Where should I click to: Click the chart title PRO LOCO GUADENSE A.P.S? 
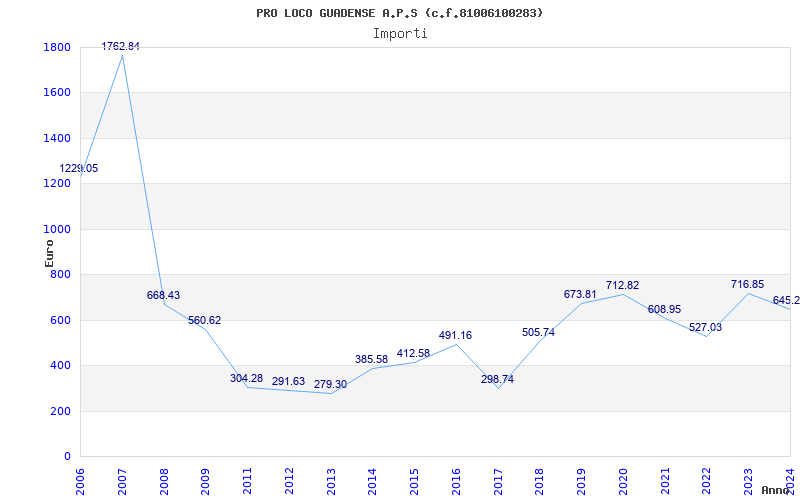(x=399, y=13)
